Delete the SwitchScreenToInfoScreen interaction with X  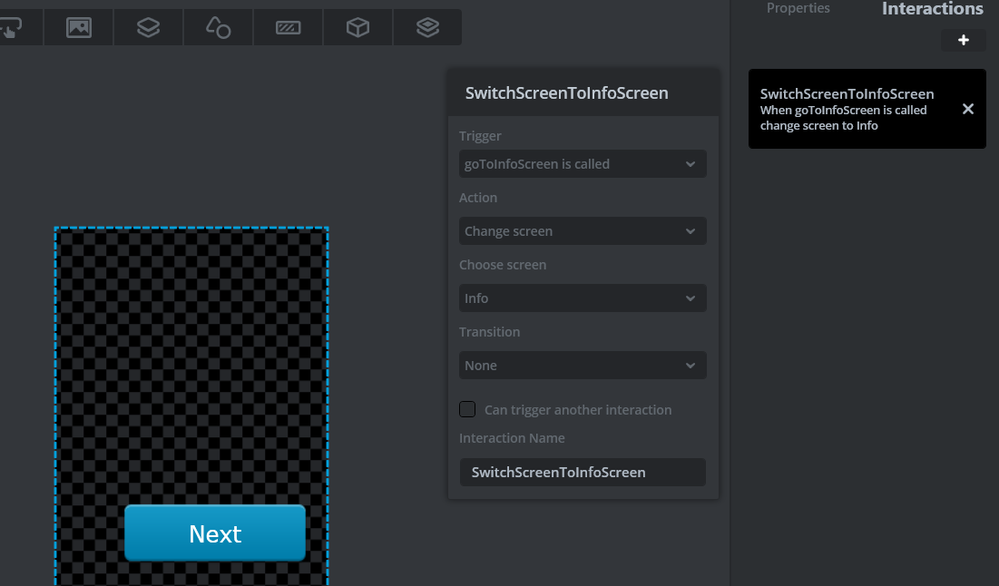(x=968, y=109)
